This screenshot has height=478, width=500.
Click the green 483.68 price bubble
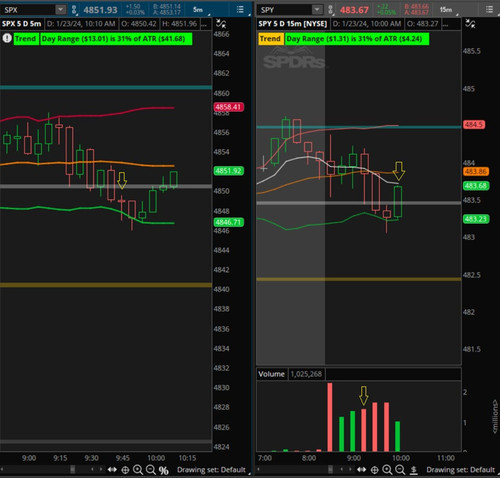click(476, 186)
